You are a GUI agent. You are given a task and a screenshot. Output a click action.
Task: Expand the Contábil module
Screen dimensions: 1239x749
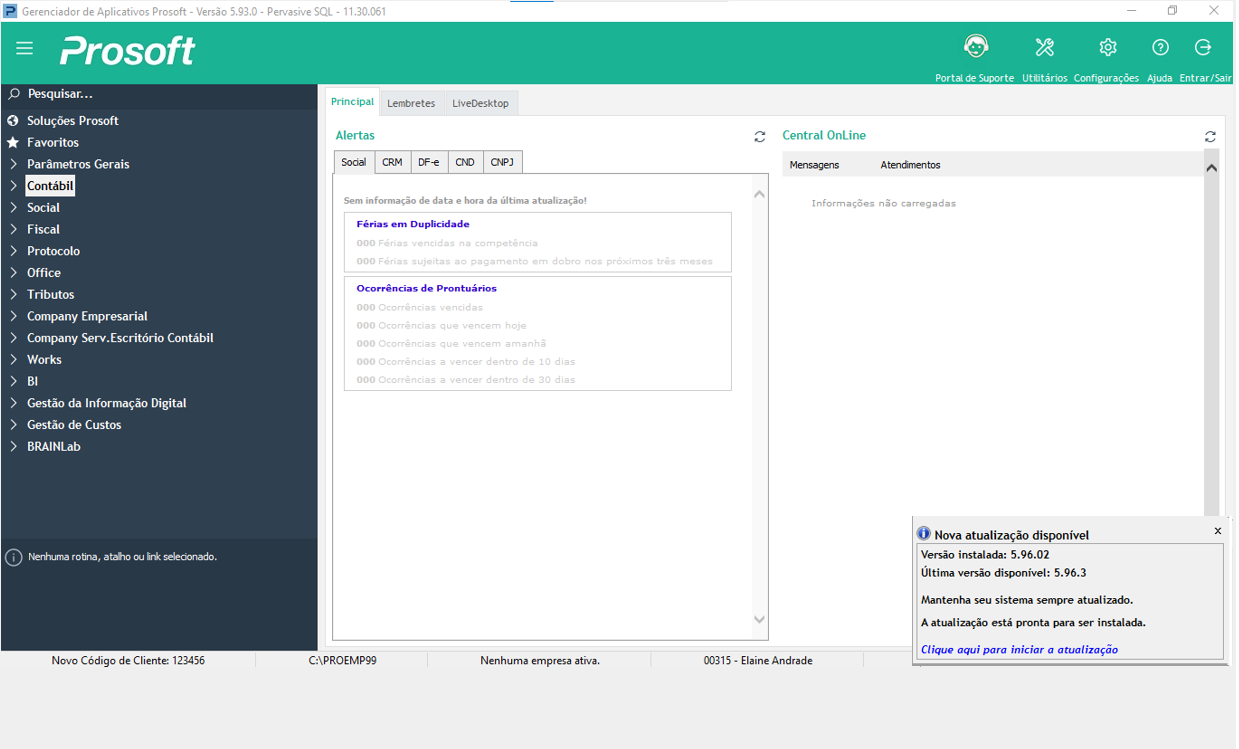pyautogui.click(x=13, y=186)
